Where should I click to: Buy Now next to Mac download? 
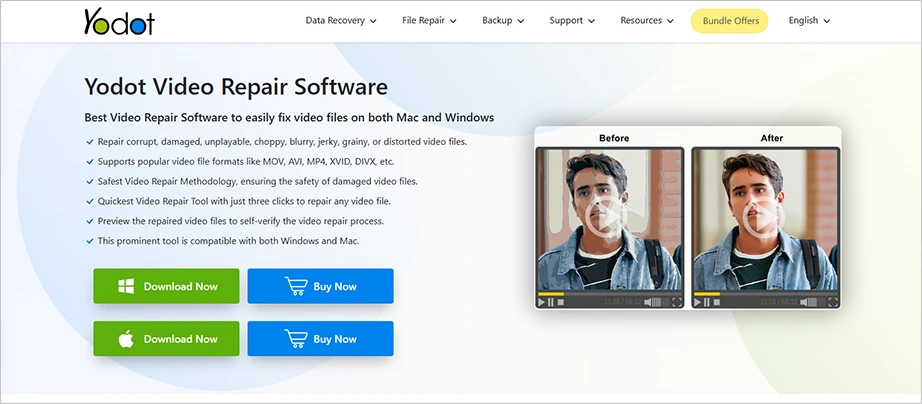pyautogui.click(x=320, y=339)
